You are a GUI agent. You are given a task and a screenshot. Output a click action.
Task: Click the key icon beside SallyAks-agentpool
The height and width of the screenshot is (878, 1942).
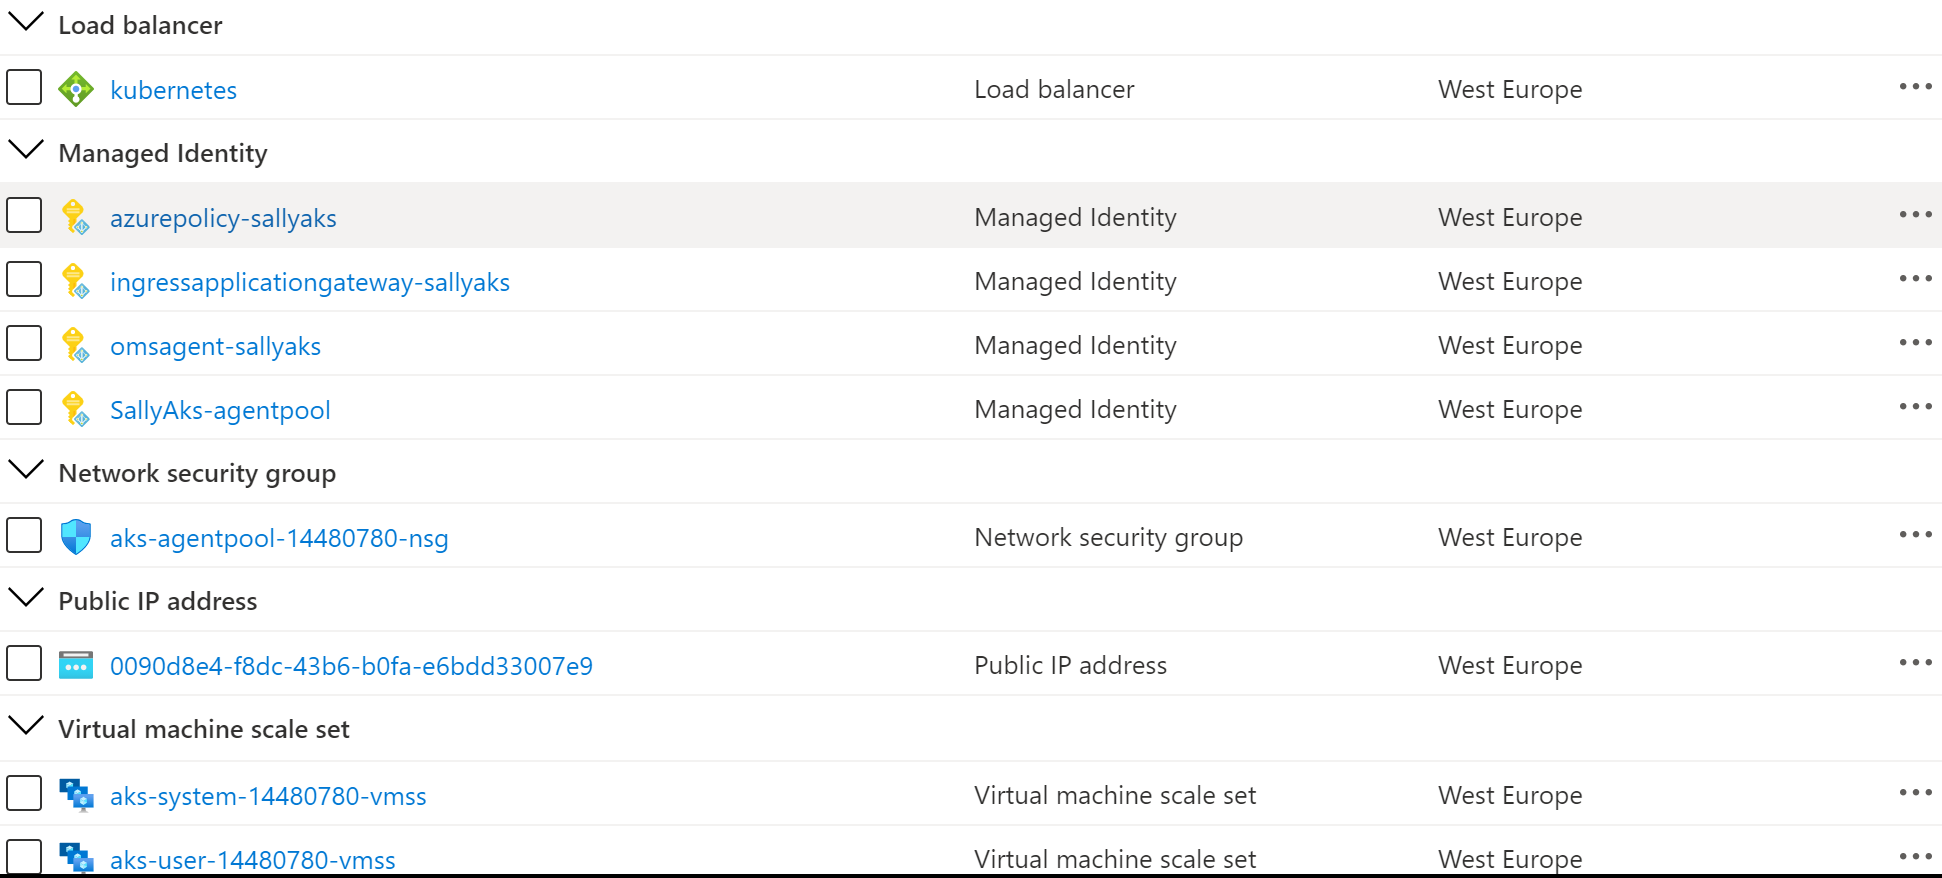click(x=76, y=409)
